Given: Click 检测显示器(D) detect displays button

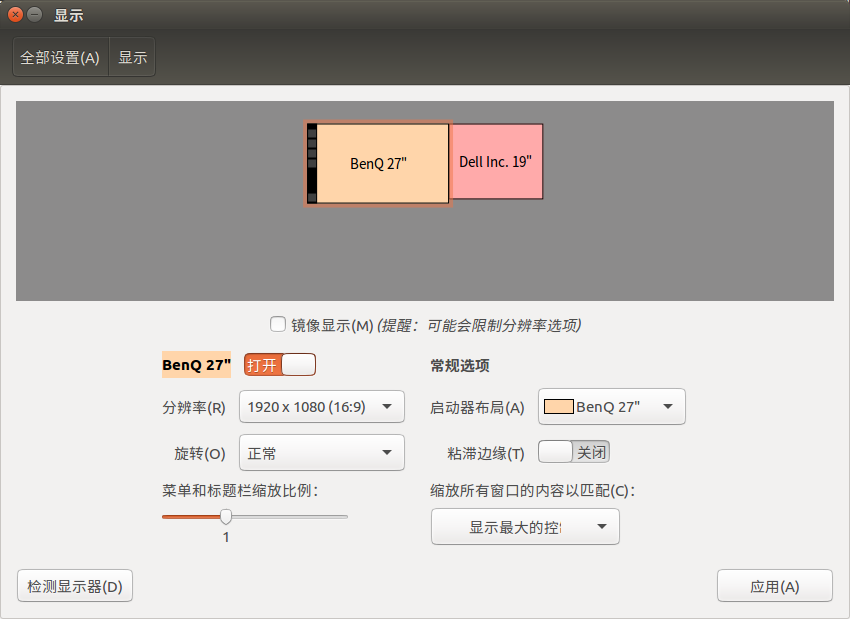Looking at the screenshot, I should 75,586.
